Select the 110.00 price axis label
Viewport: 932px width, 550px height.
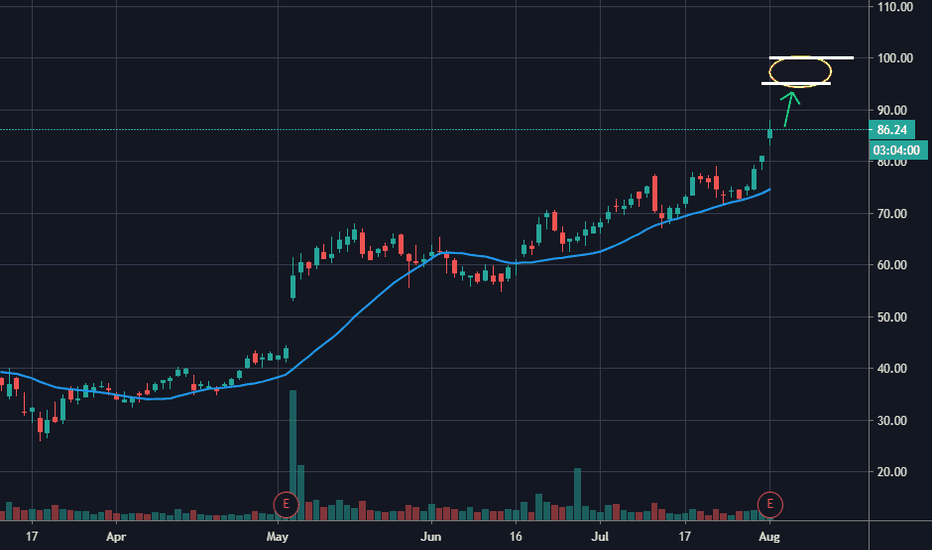(895, 7)
